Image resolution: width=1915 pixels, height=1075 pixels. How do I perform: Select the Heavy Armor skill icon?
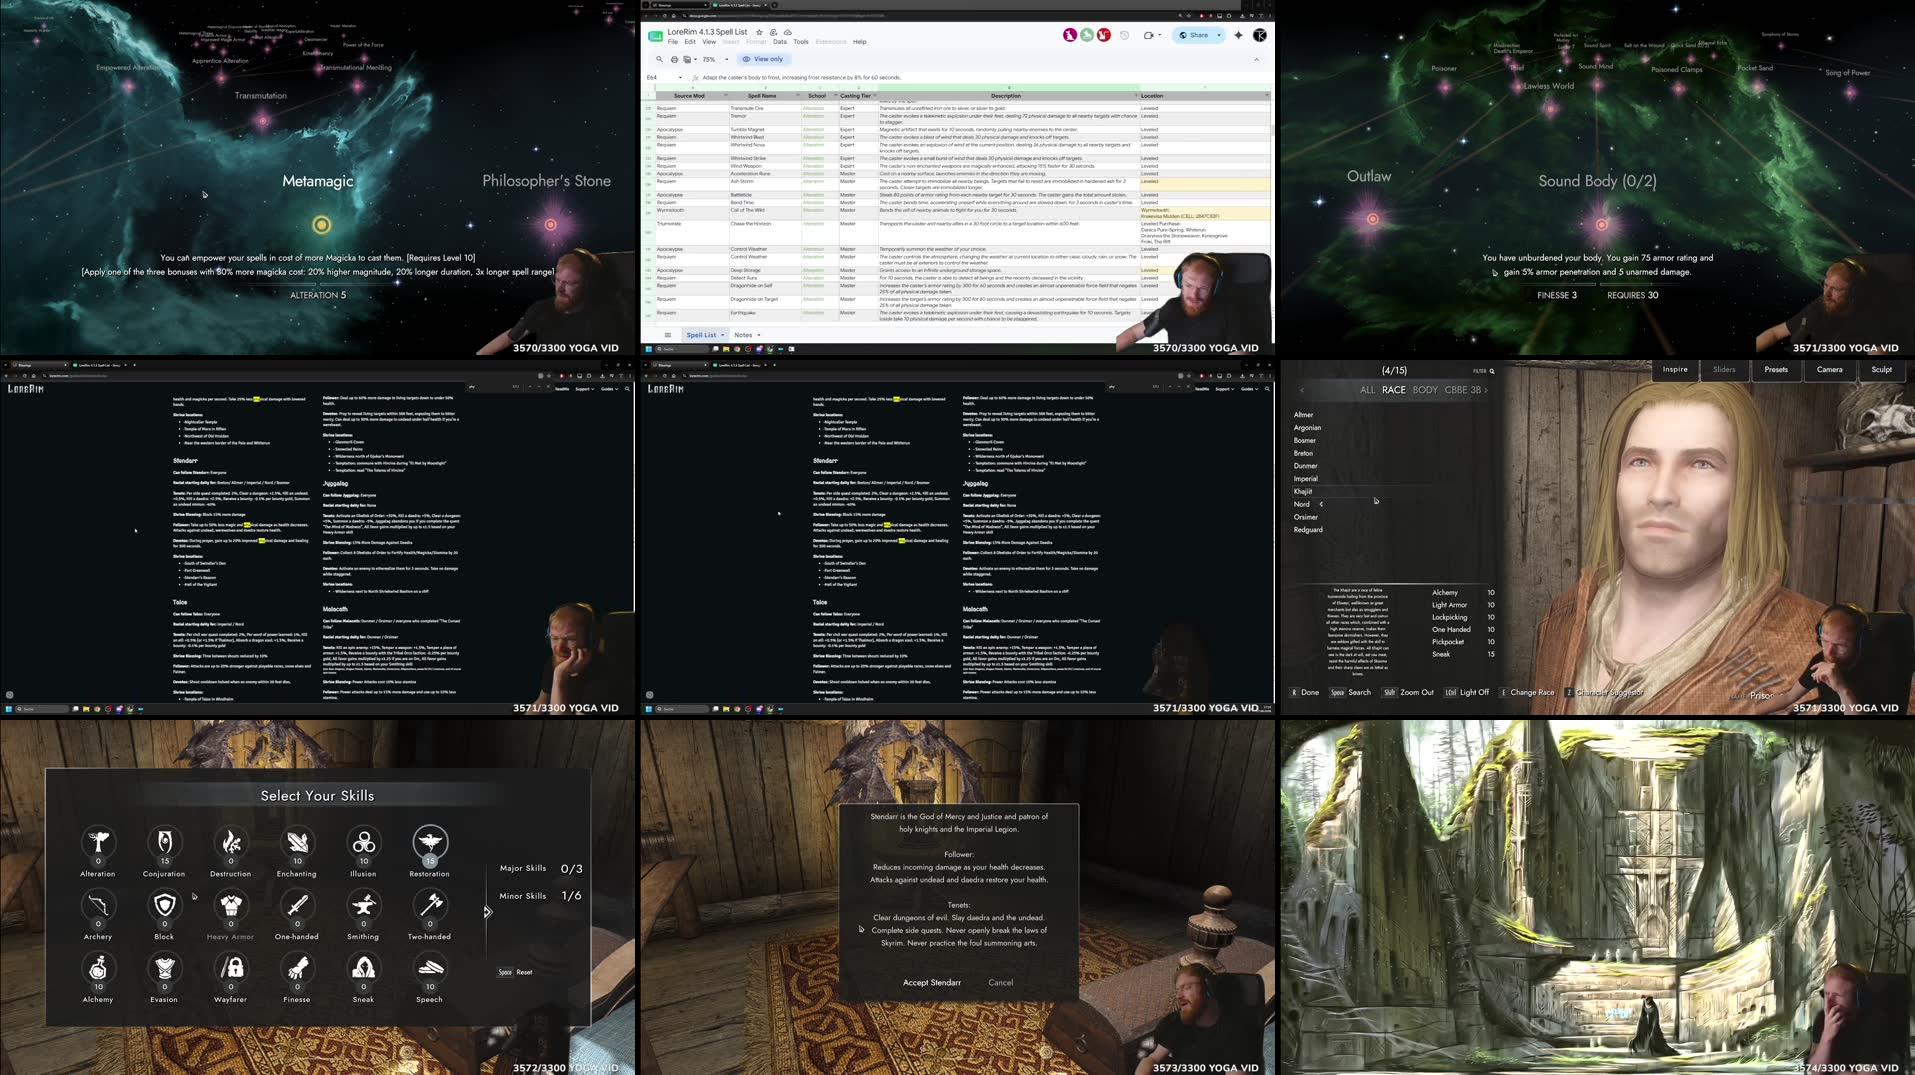pyautogui.click(x=231, y=905)
